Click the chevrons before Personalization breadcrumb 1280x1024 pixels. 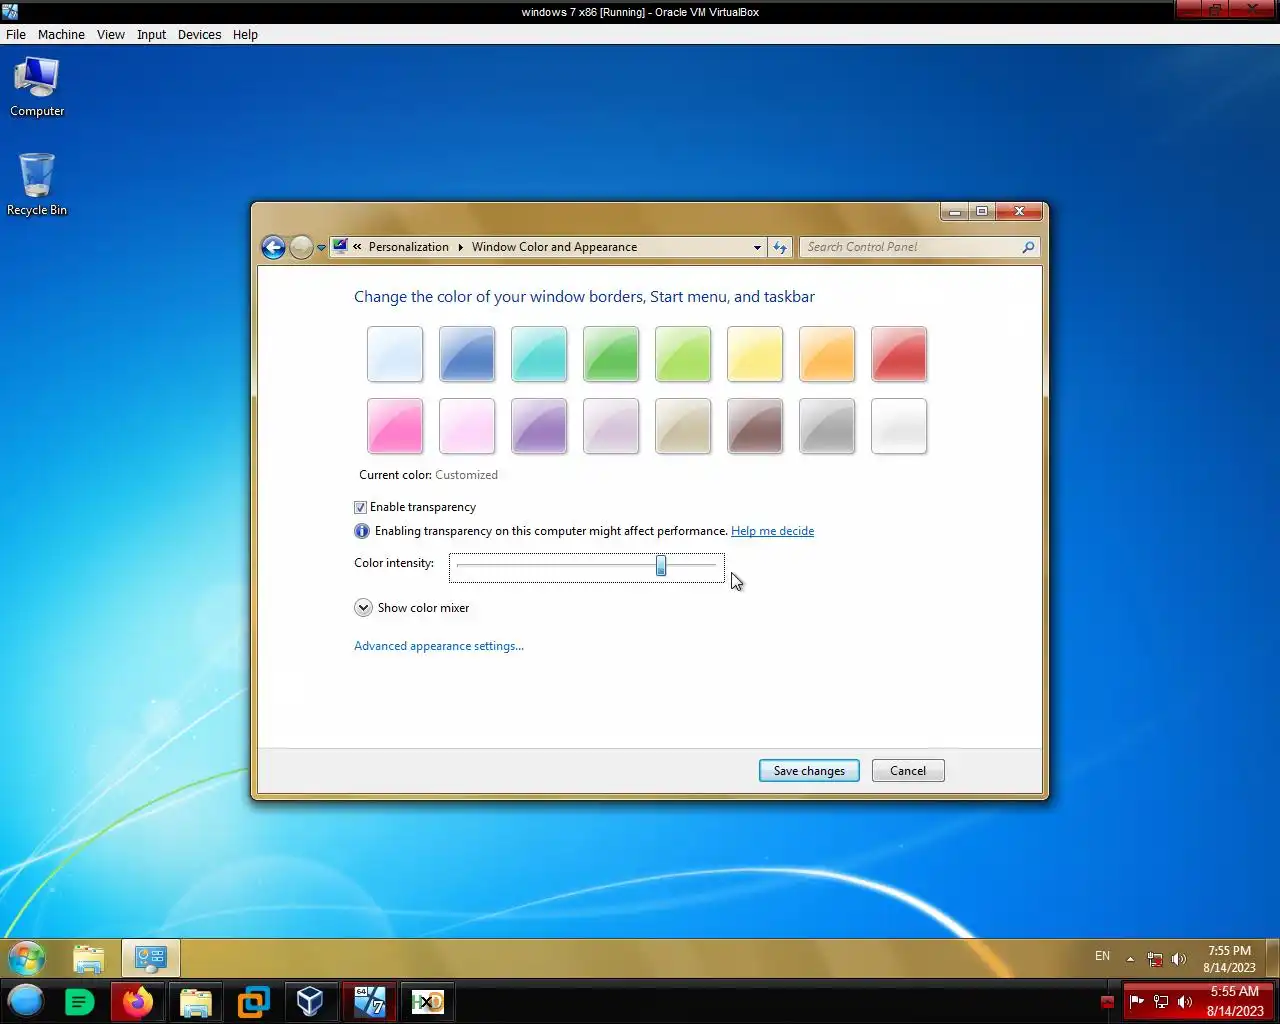click(357, 246)
